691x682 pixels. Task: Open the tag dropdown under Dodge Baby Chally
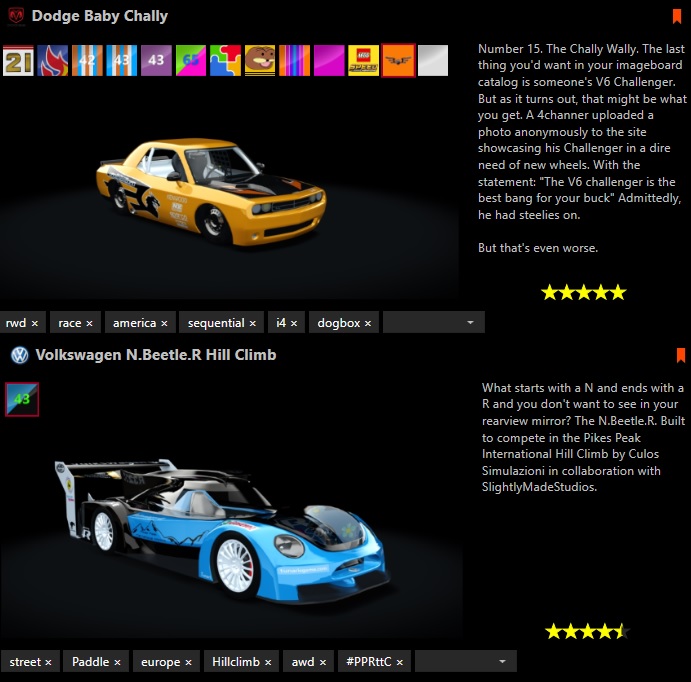(x=470, y=323)
